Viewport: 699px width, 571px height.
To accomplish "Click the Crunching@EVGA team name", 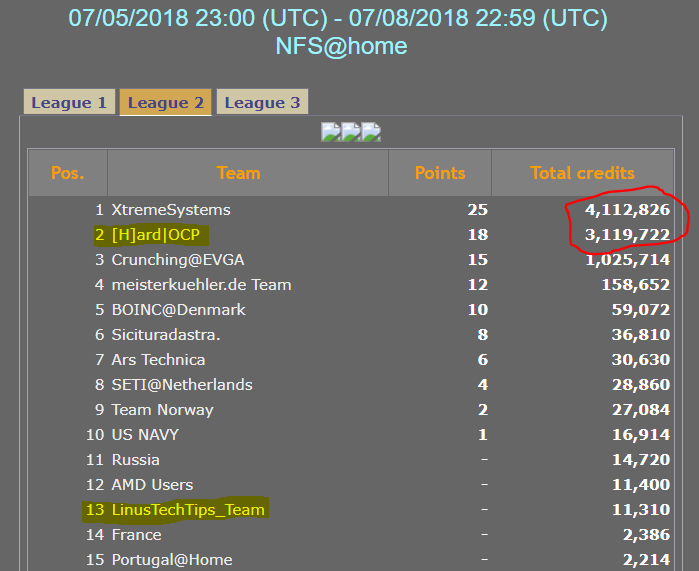I will (x=177, y=260).
